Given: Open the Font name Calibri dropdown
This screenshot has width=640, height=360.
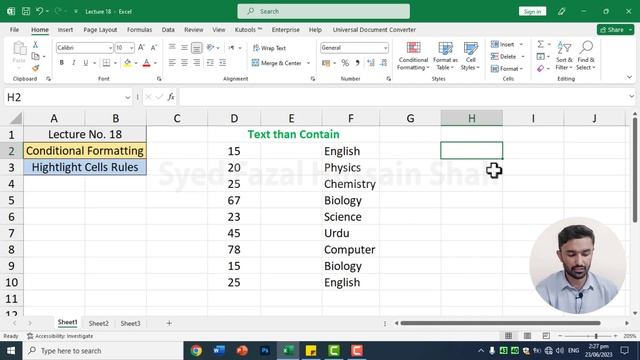Looking at the screenshot, I should (110, 48).
